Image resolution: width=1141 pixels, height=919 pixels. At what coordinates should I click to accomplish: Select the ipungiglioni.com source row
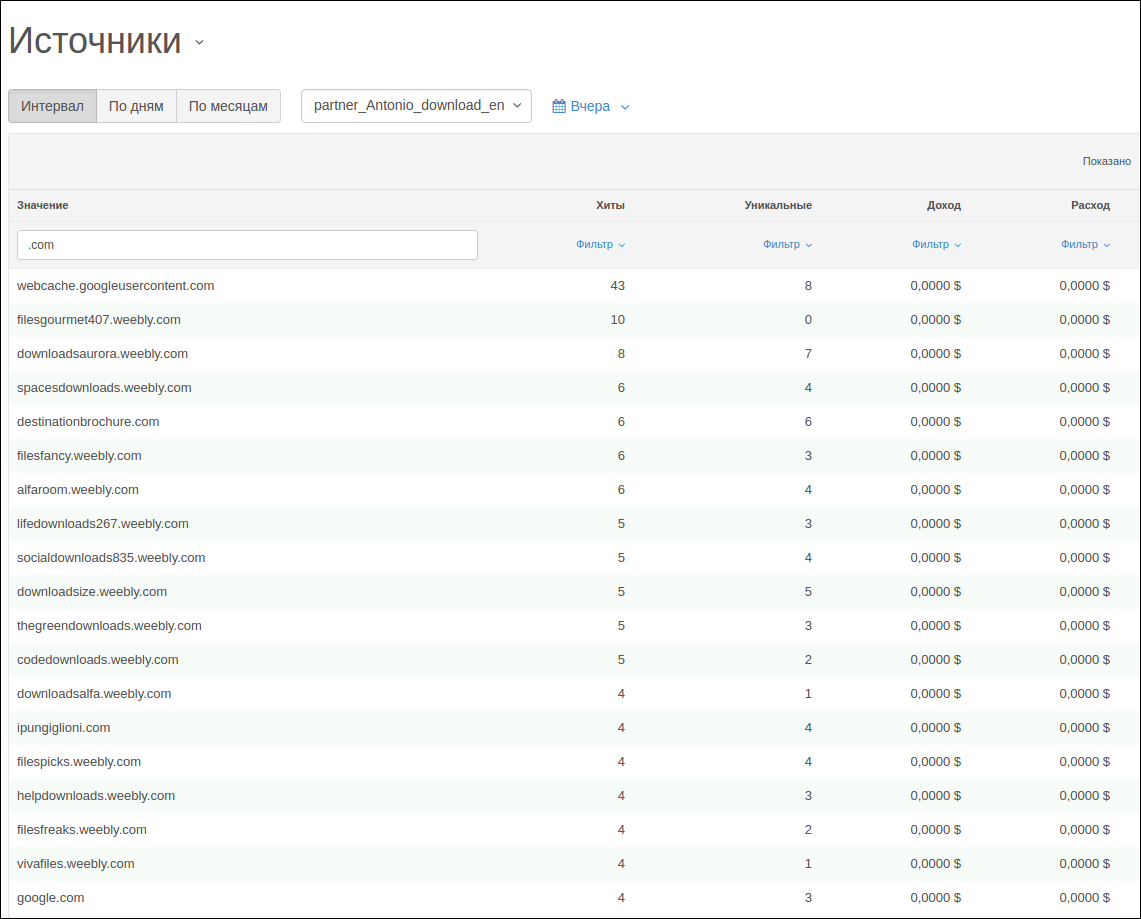(574, 728)
